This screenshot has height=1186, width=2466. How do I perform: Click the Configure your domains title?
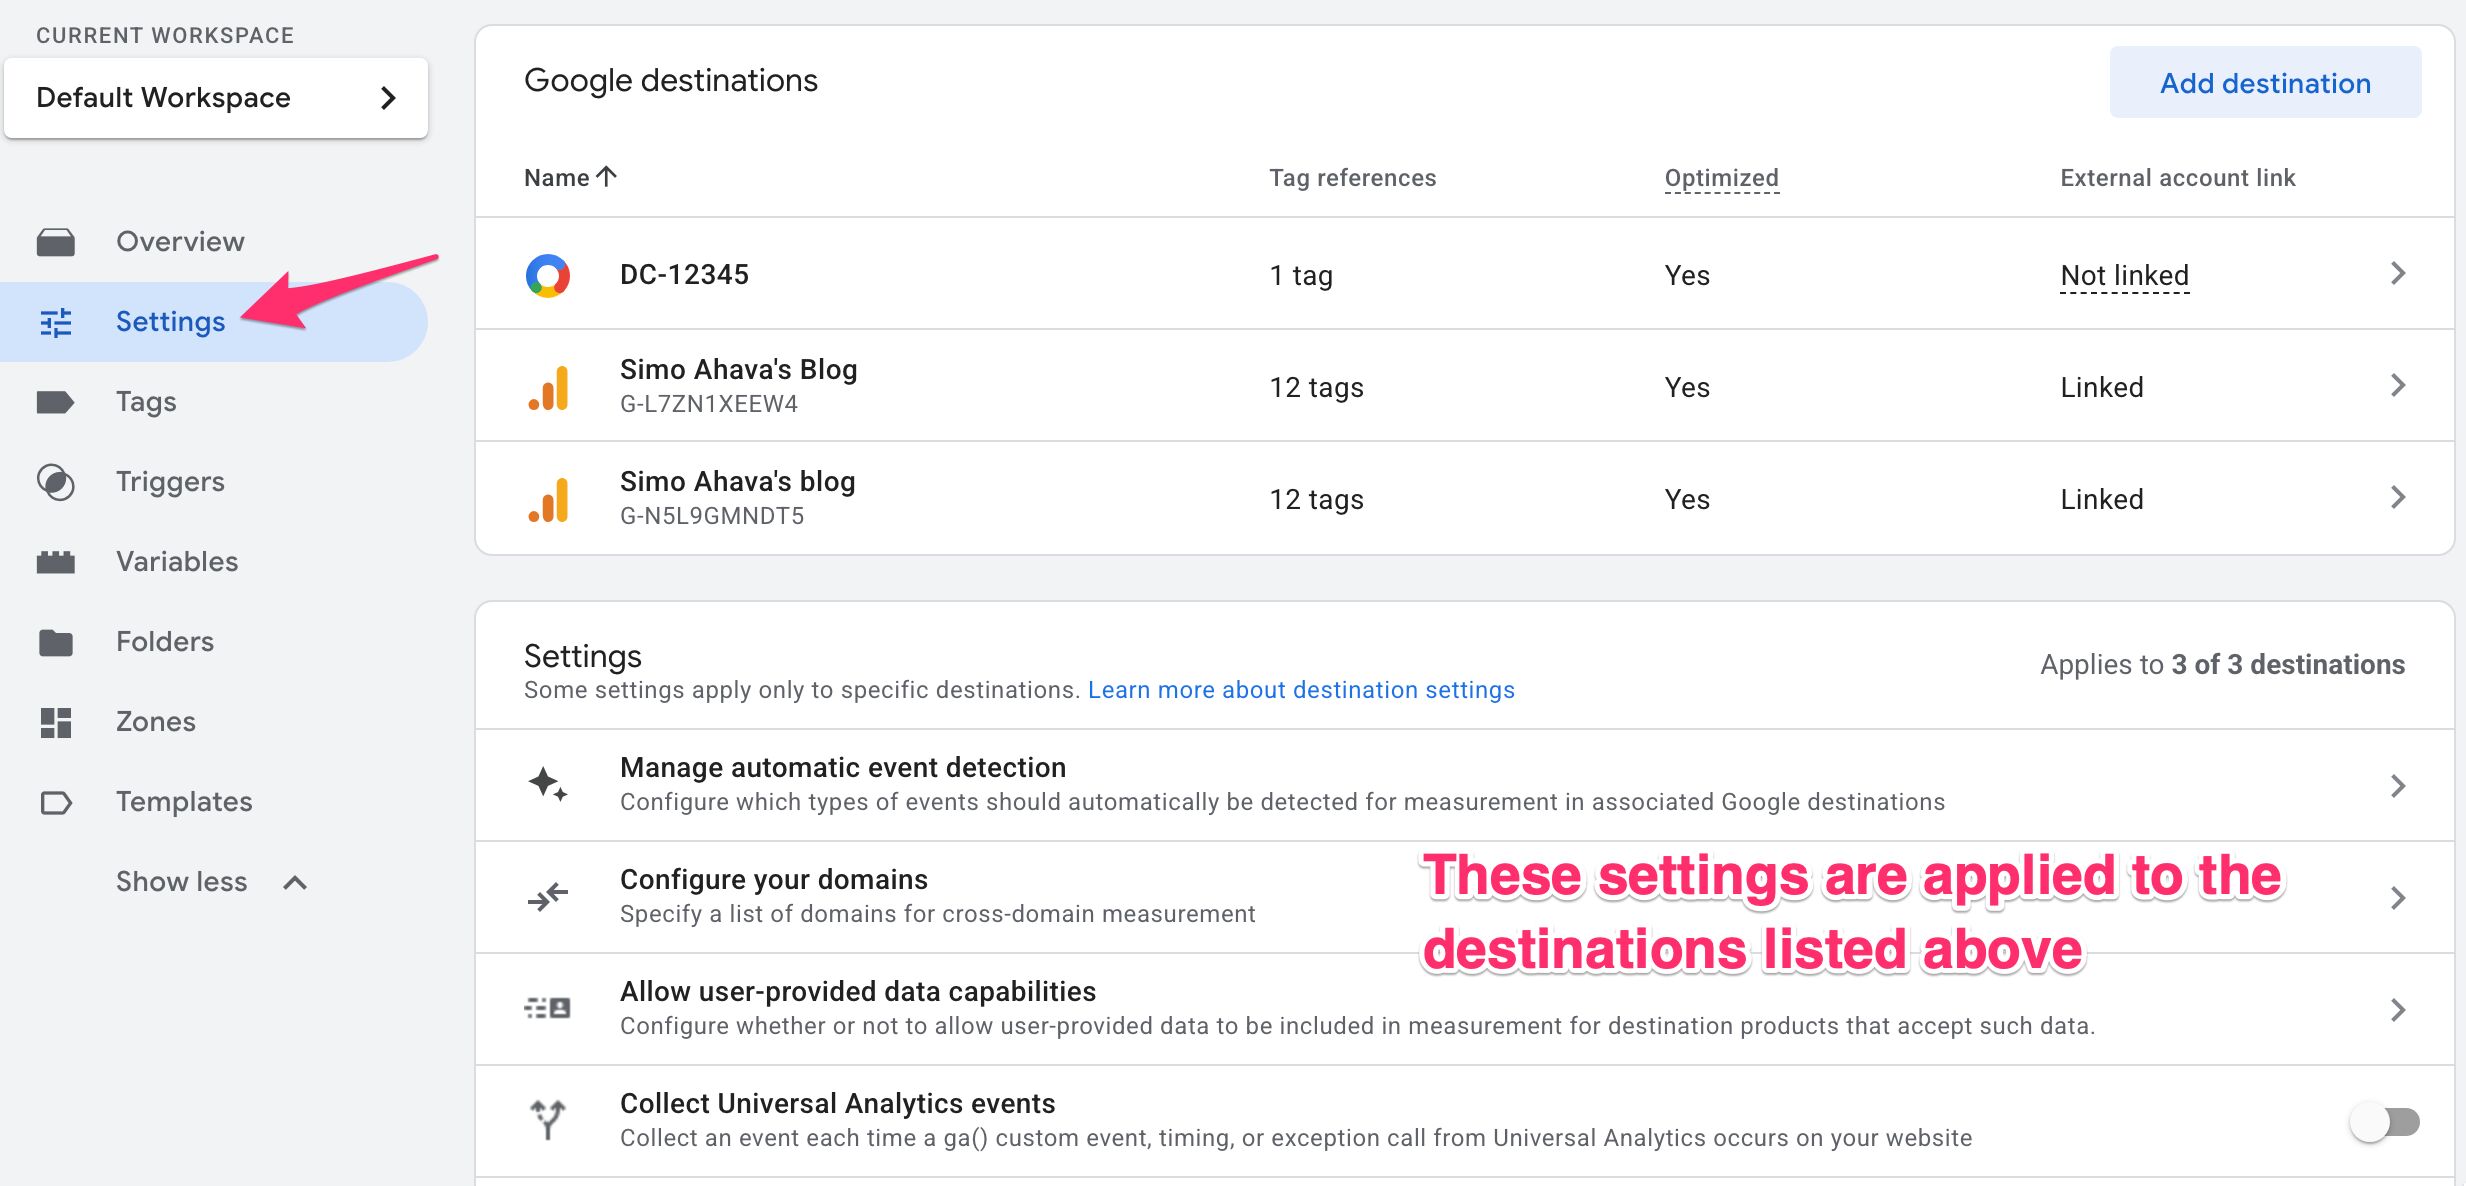(x=773, y=880)
